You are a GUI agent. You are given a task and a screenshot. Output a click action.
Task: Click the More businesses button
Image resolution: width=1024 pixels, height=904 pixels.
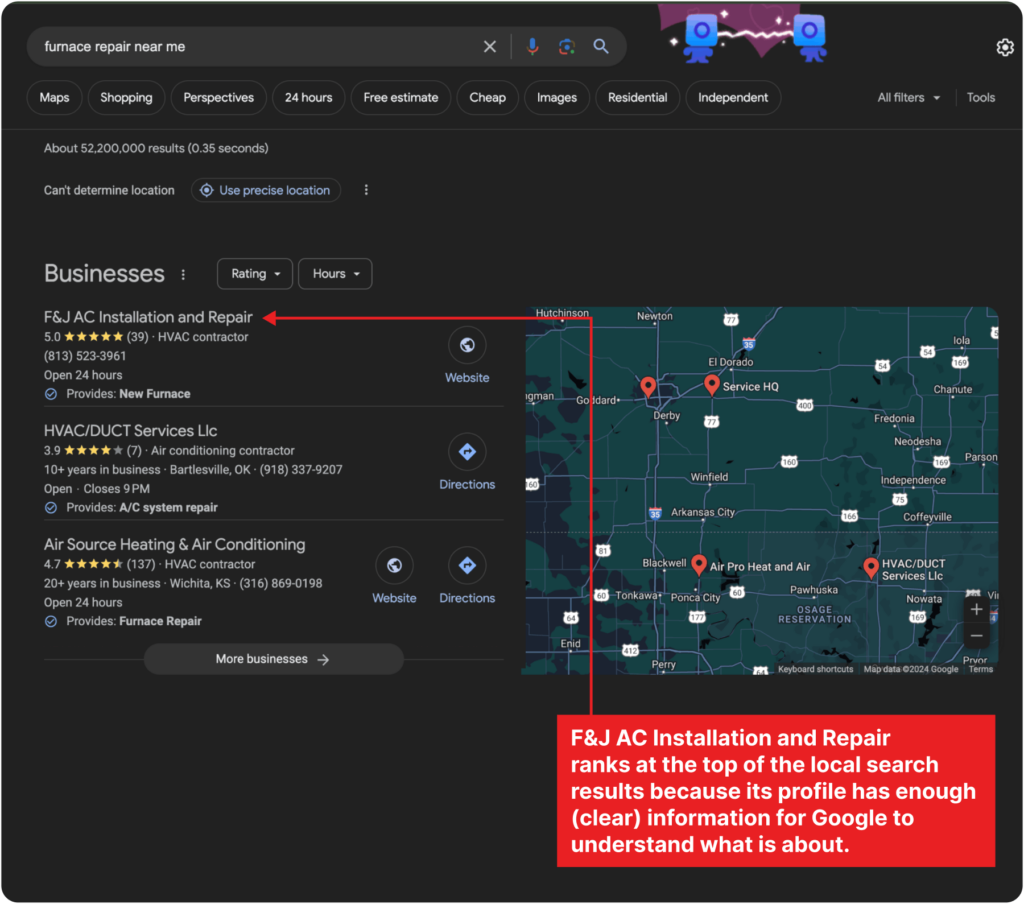(273, 659)
